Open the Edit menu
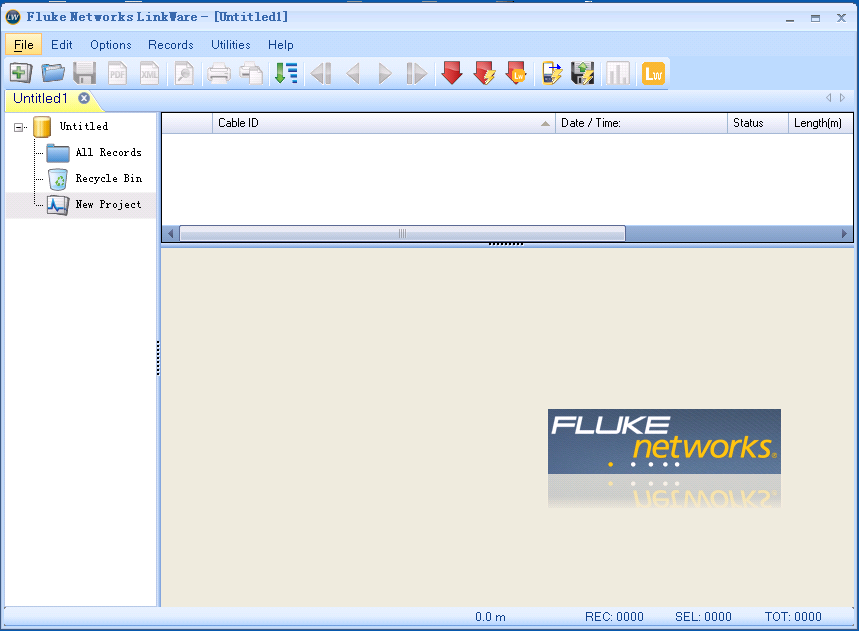 tap(62, 45)
